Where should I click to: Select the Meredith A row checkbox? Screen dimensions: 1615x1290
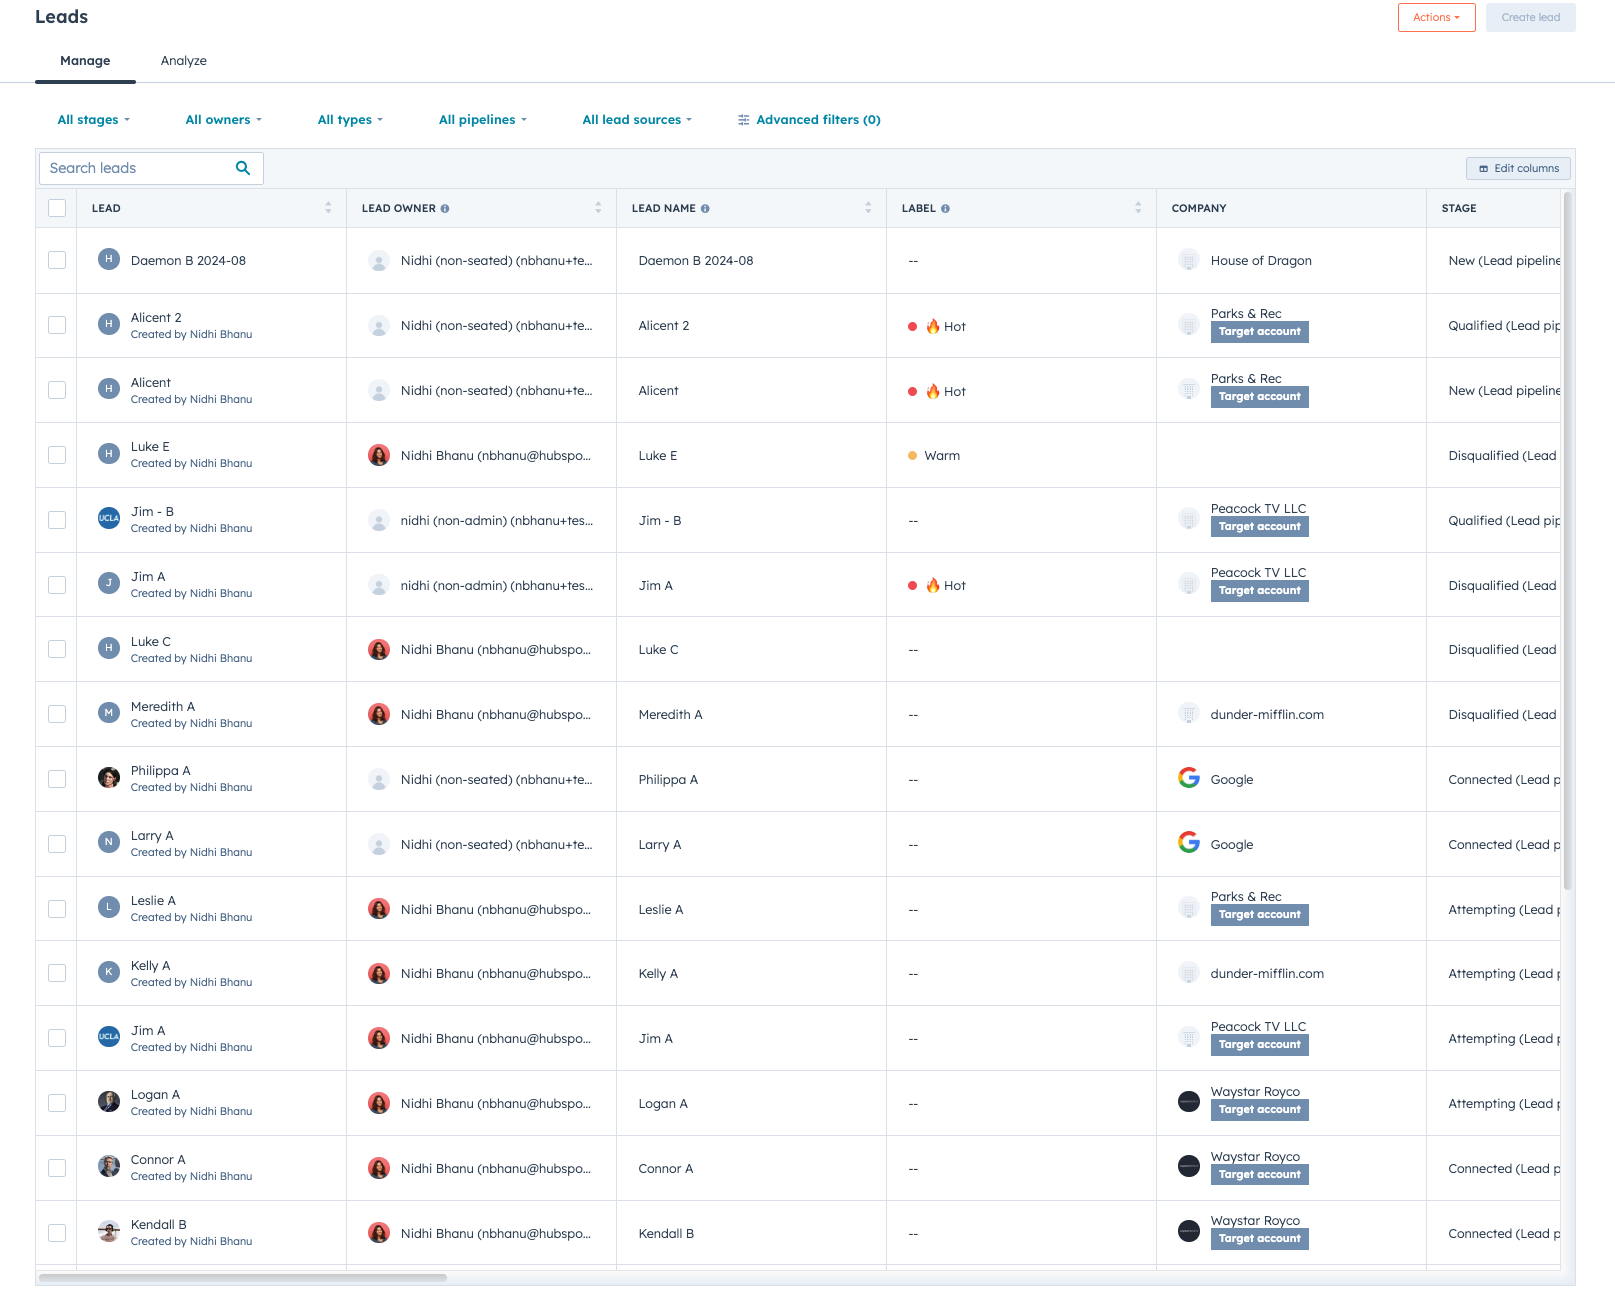tap(57, 714)
